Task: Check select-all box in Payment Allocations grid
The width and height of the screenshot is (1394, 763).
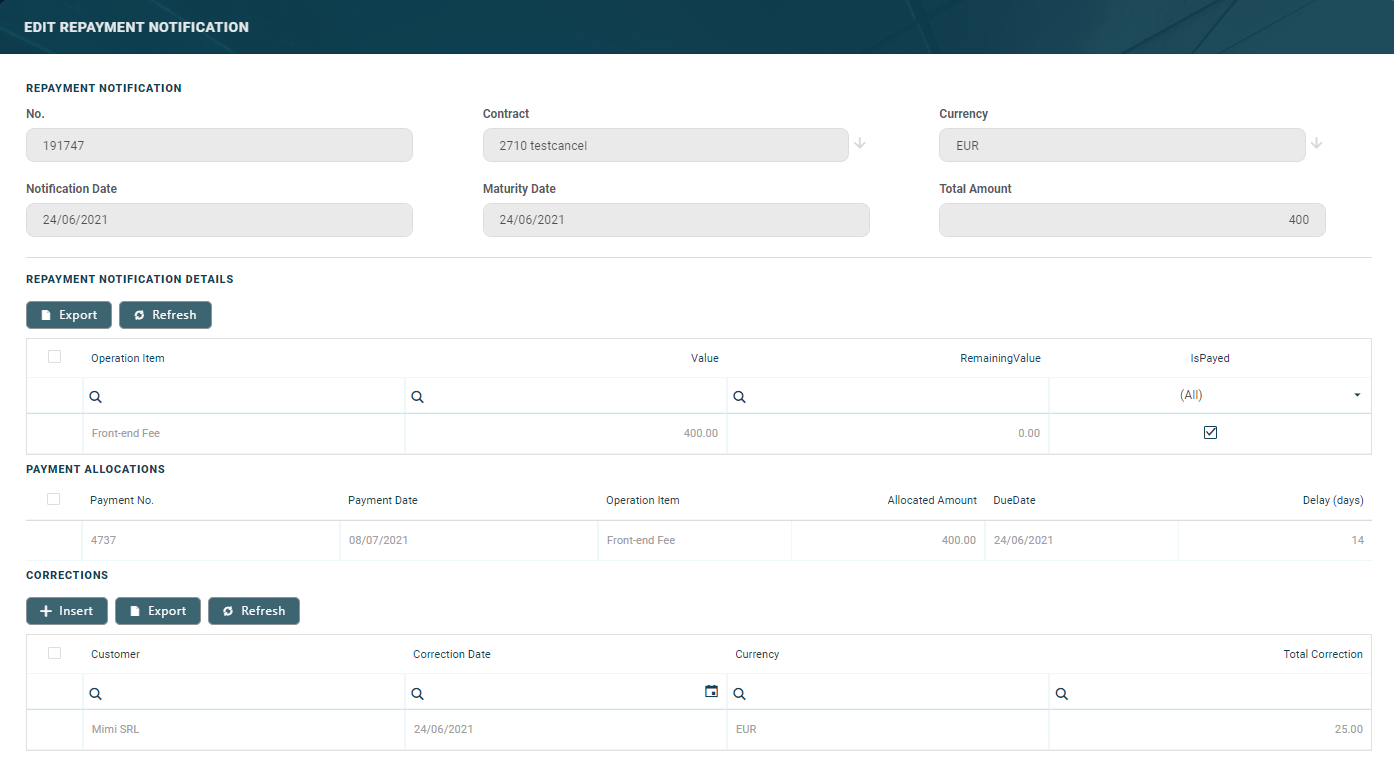Action: (x=54, y=499)
